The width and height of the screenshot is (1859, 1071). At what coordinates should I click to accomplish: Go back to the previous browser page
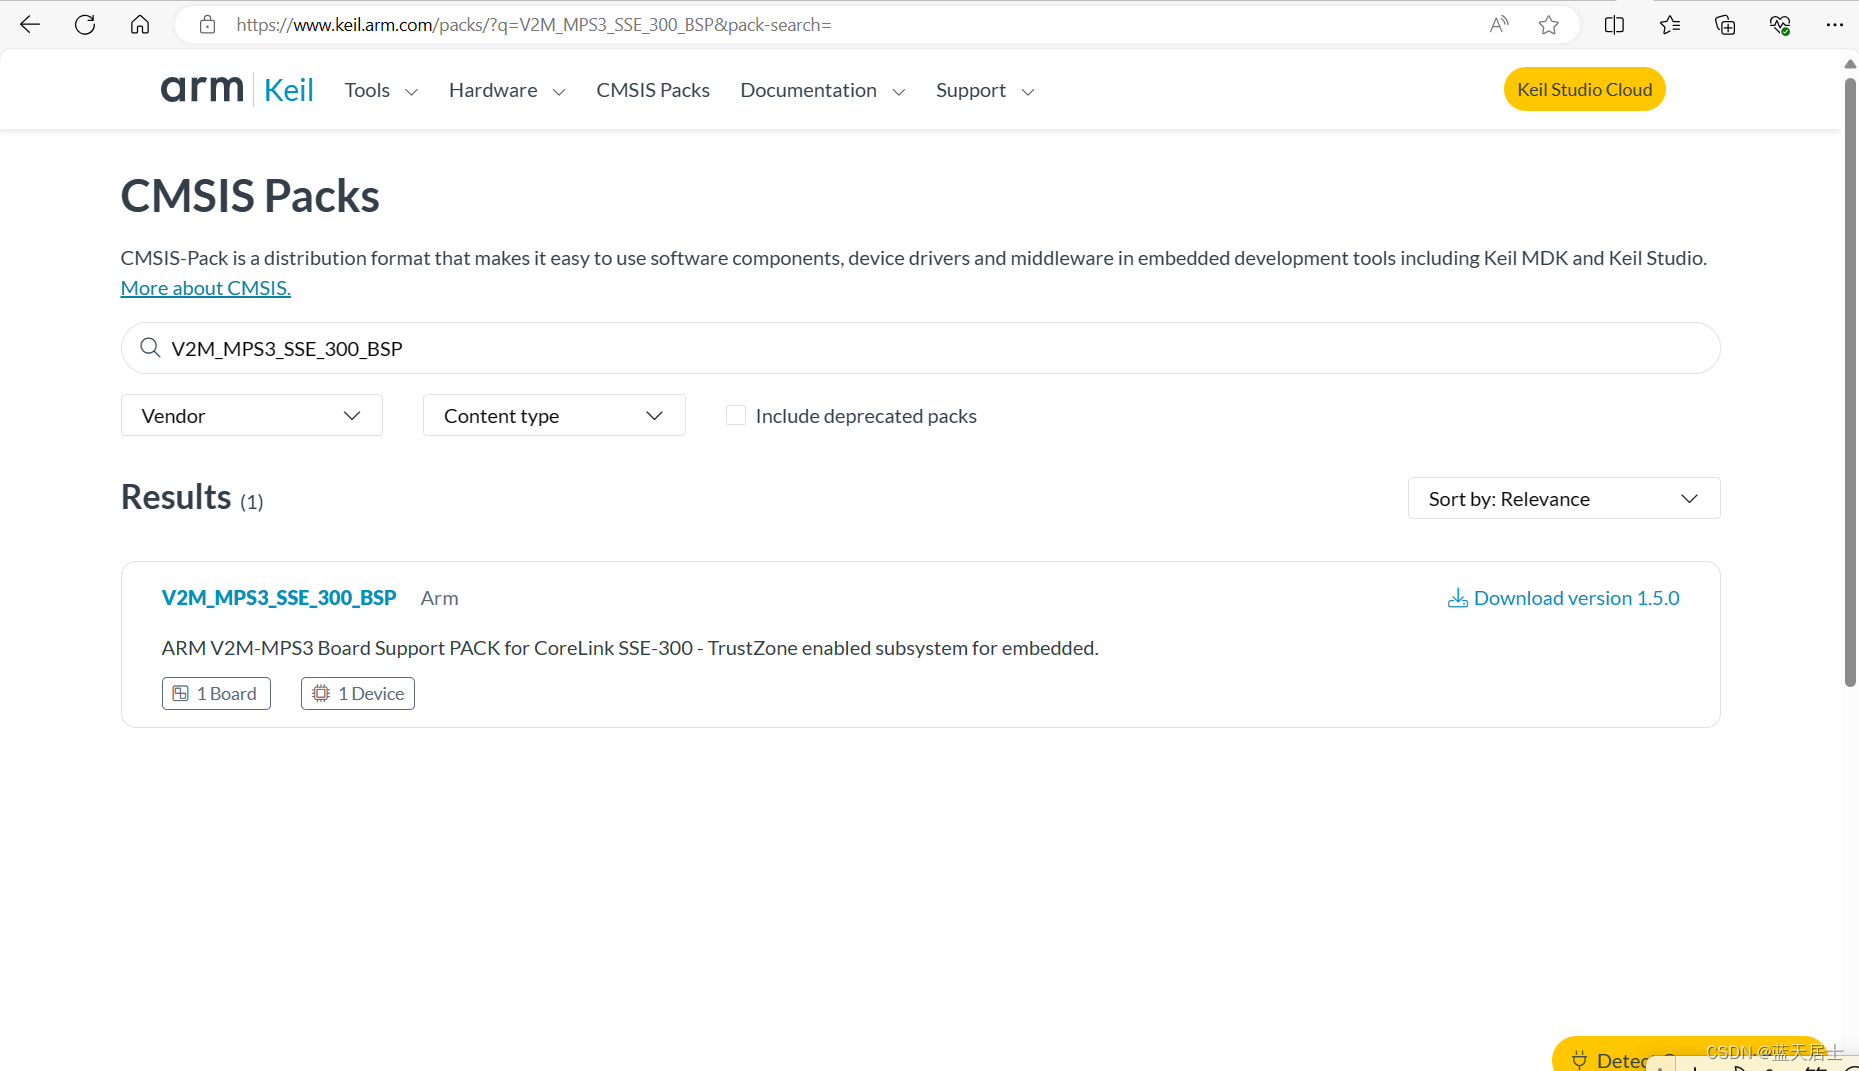[30, 25]
